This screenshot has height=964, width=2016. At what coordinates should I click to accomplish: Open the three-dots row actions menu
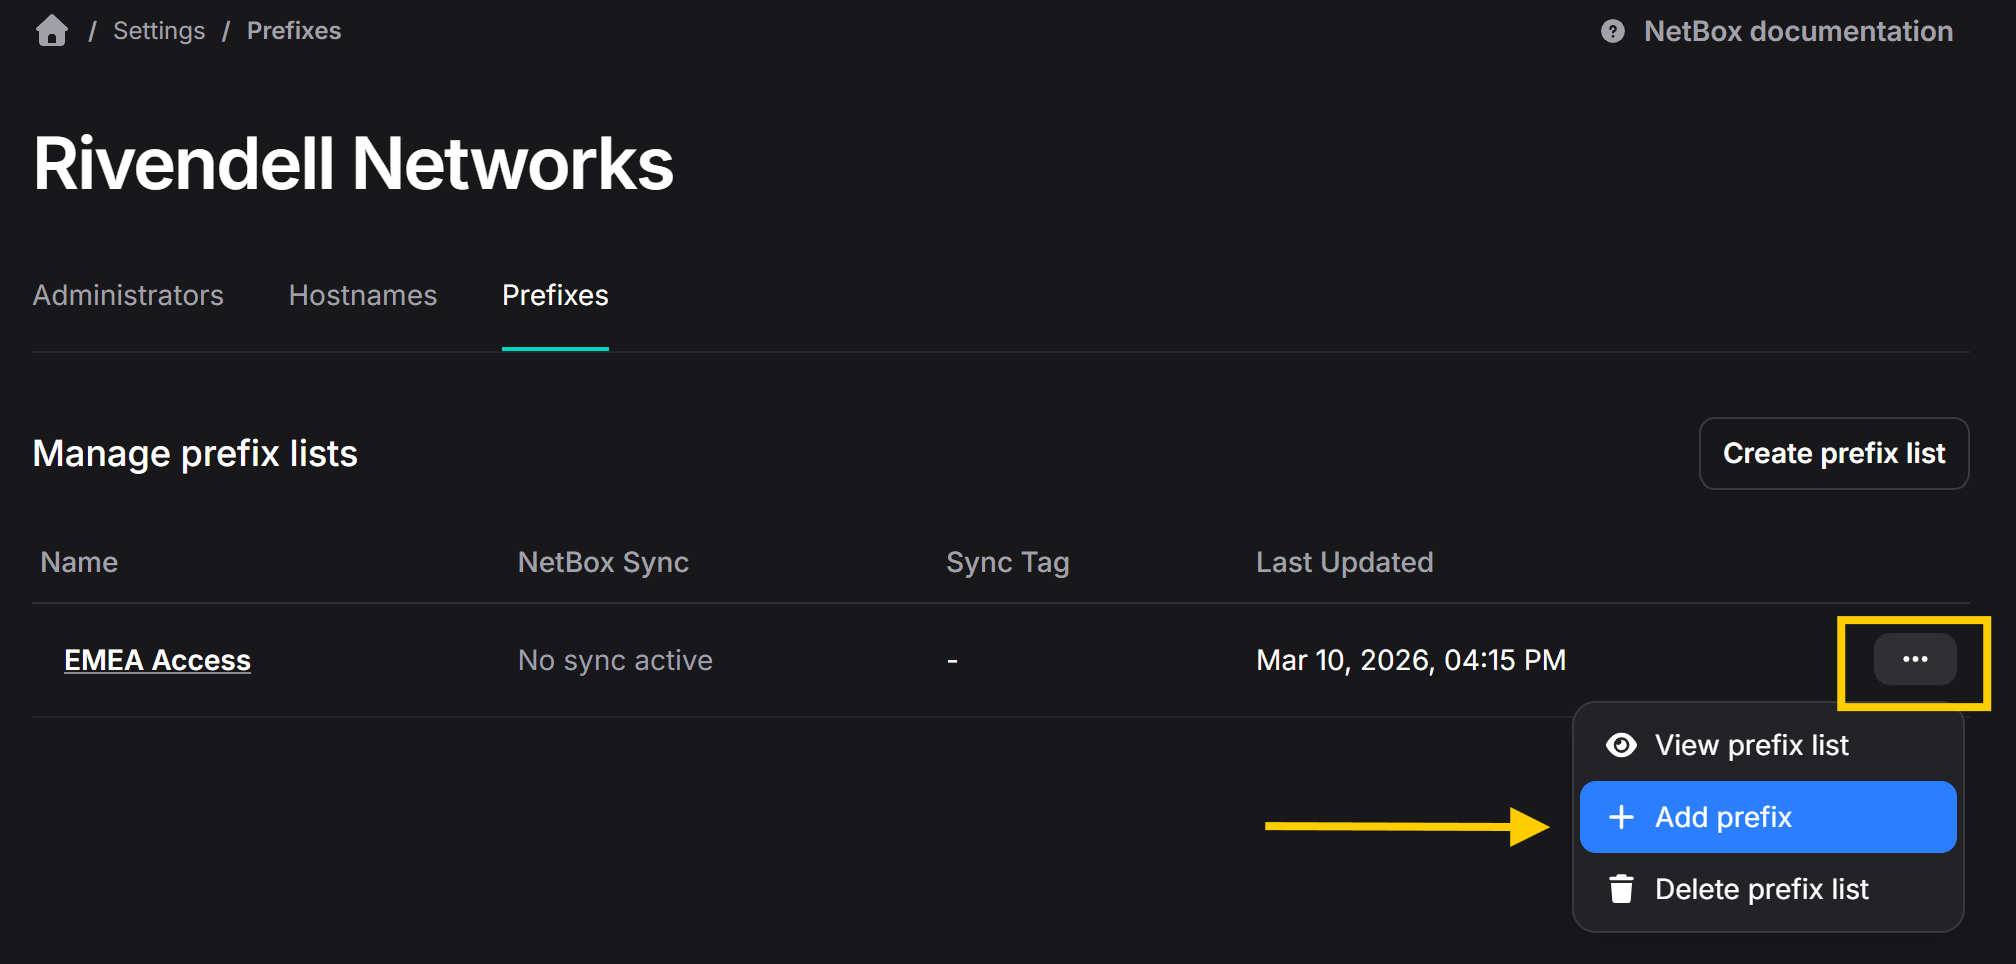[1914, 659]
